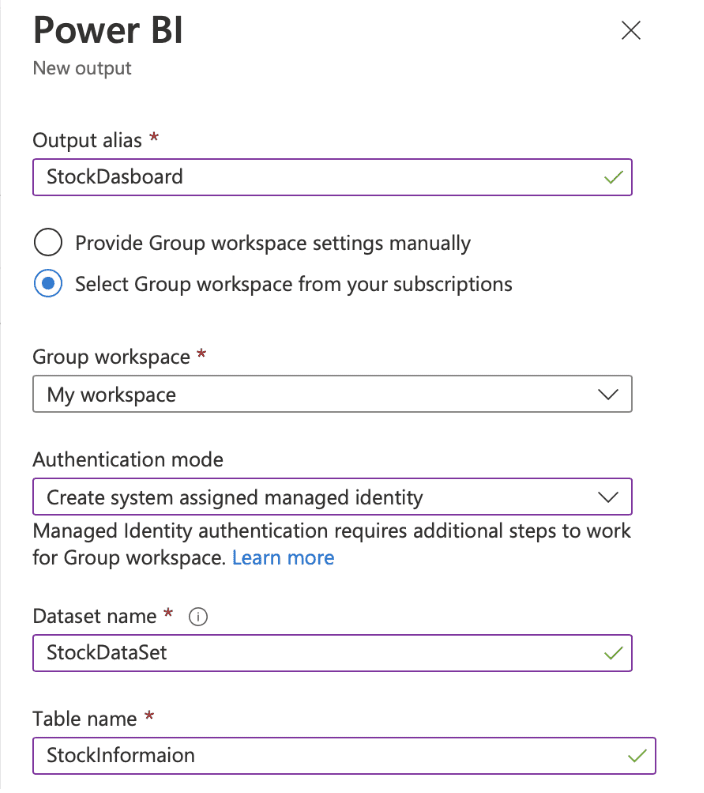Viewport: 704px width, 793px height.
Task: Click green checkmark in Dataset name field
Action: [x=613, y=653]
